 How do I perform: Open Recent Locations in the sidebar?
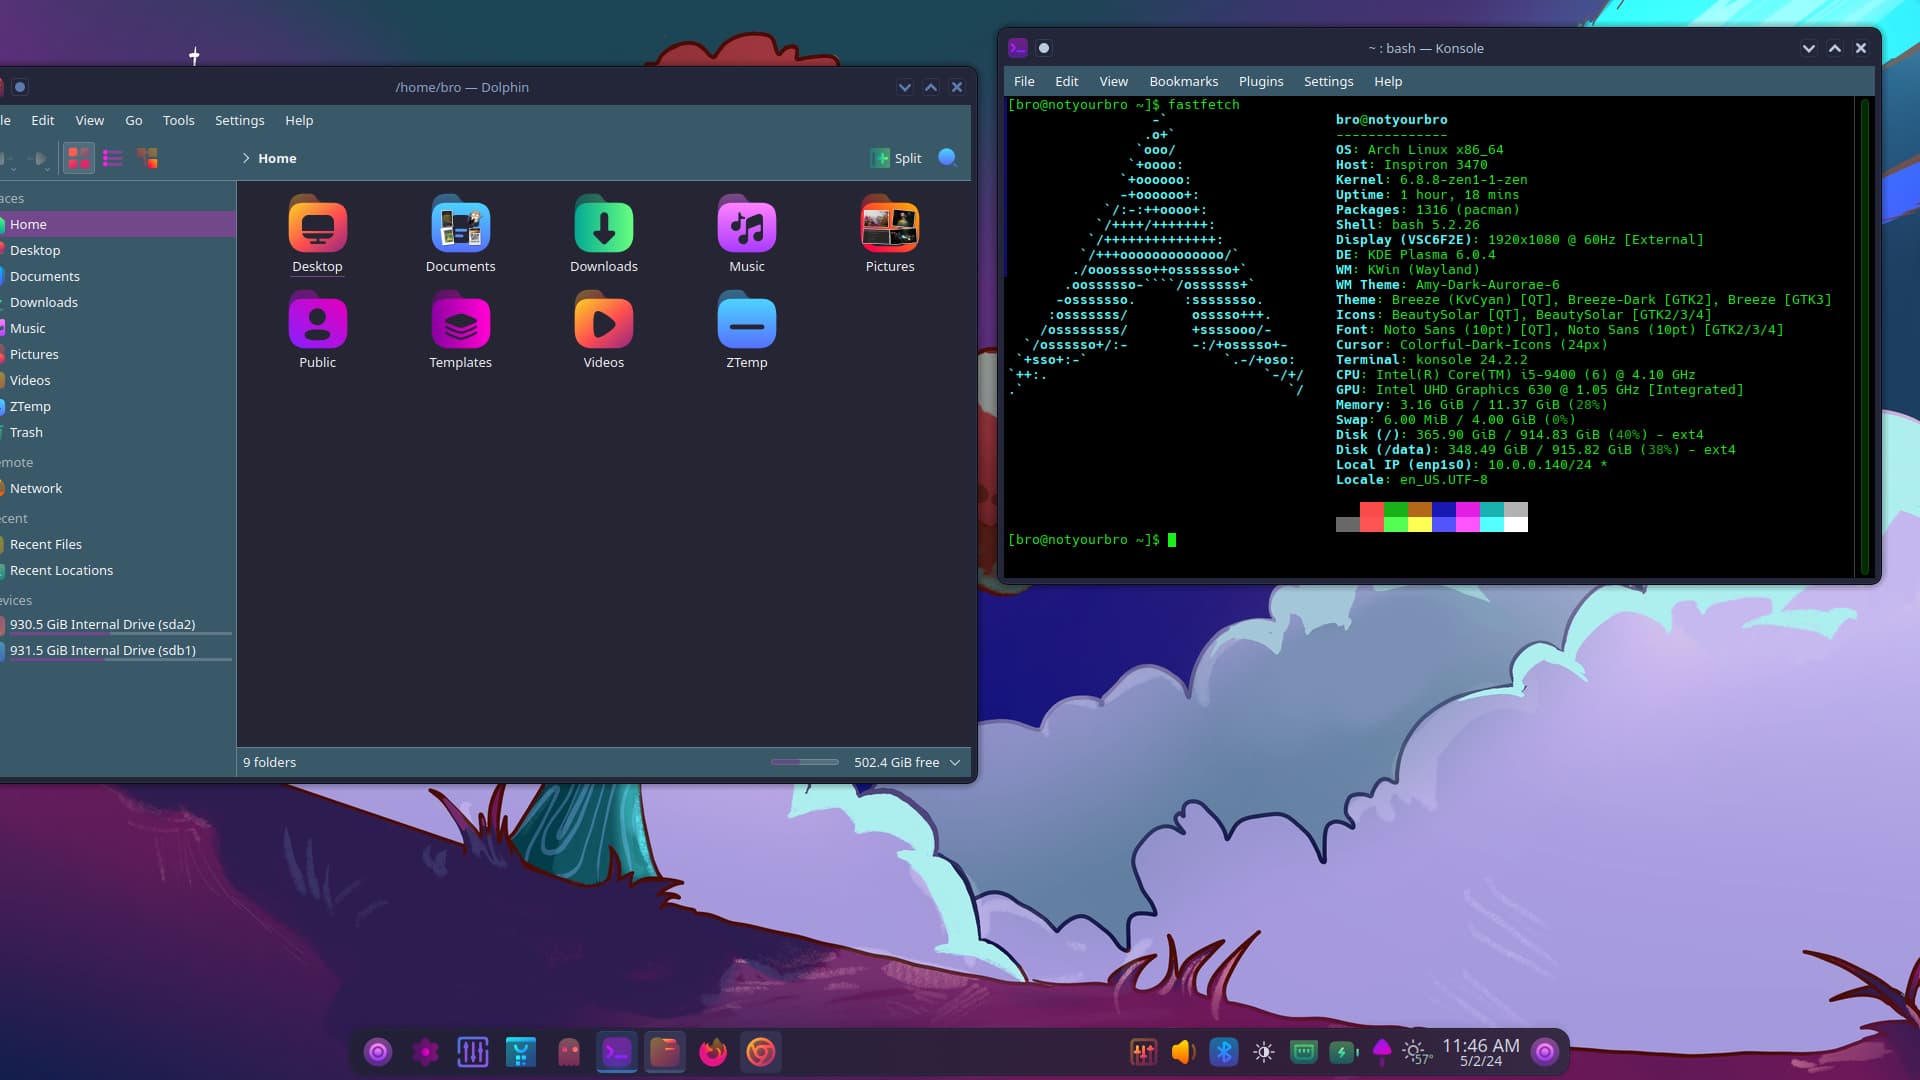click(x=117, y=570)
